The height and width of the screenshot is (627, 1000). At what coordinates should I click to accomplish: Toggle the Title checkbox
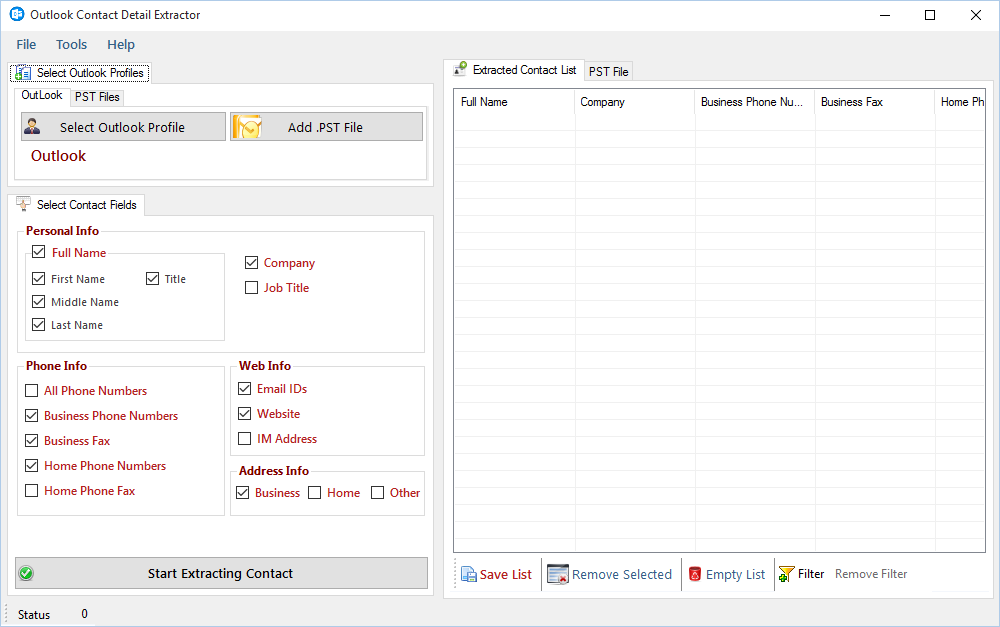point(152,279)
